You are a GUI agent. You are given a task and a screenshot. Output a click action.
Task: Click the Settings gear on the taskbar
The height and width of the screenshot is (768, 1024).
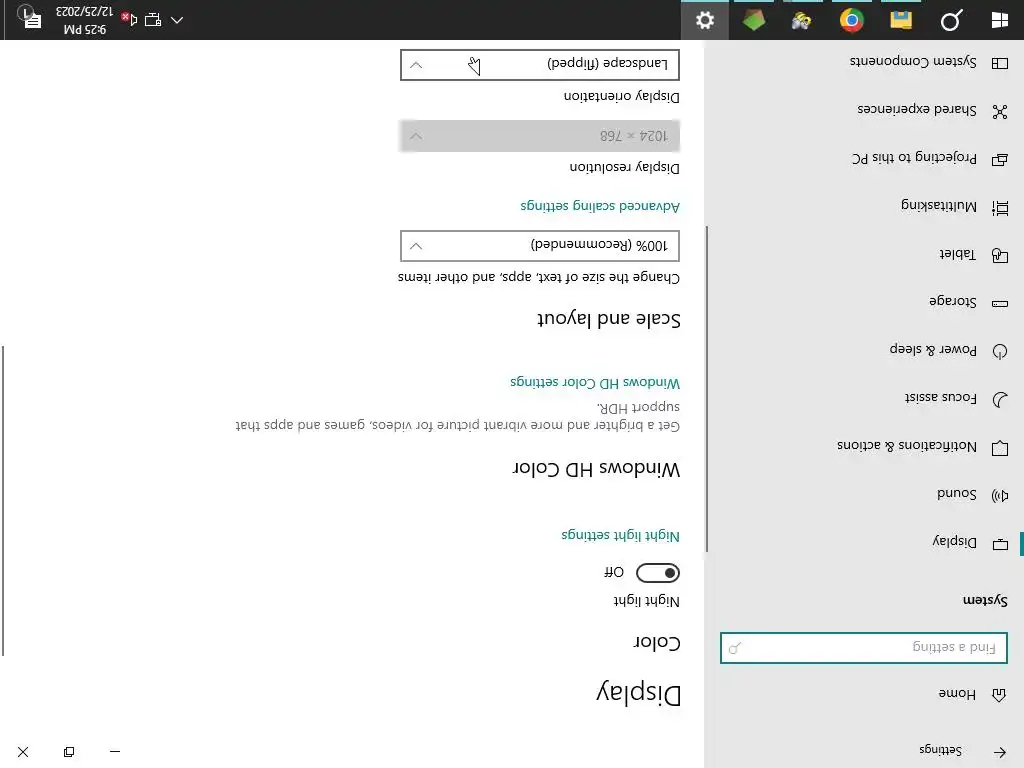pos(705,20)
